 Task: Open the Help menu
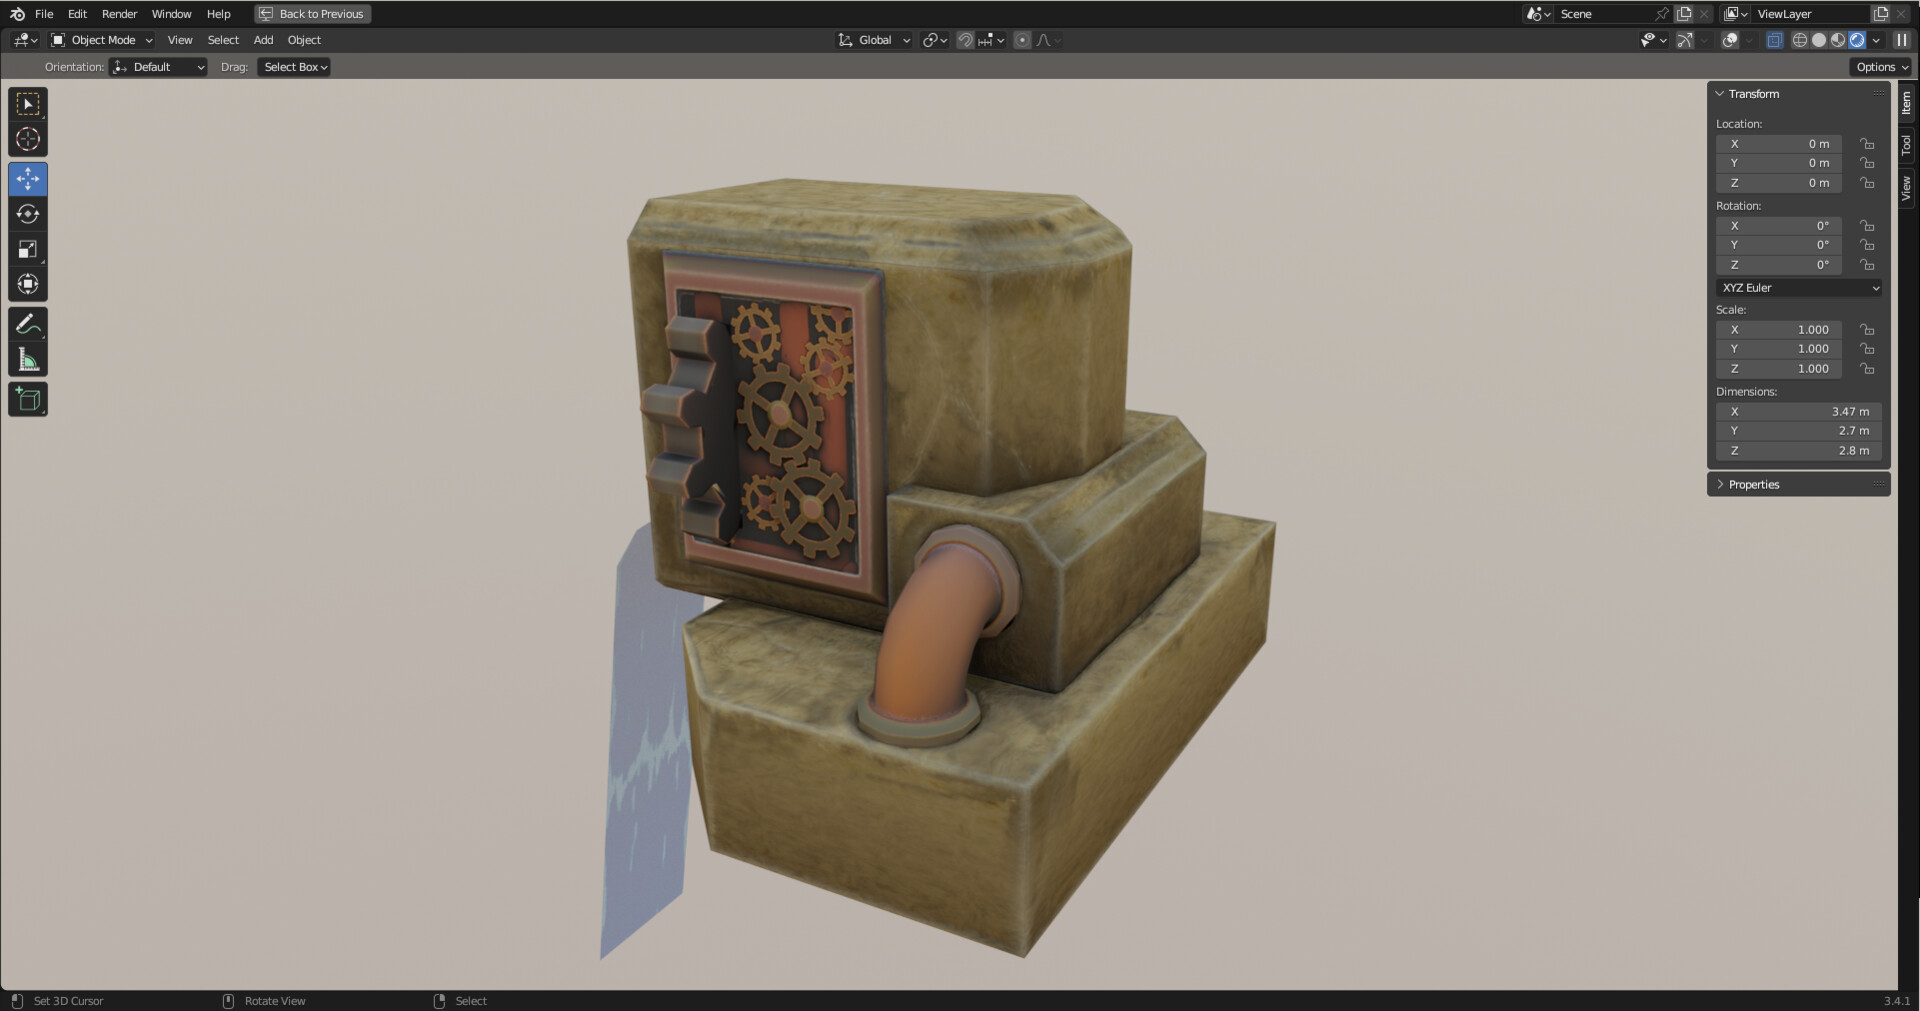218,14
